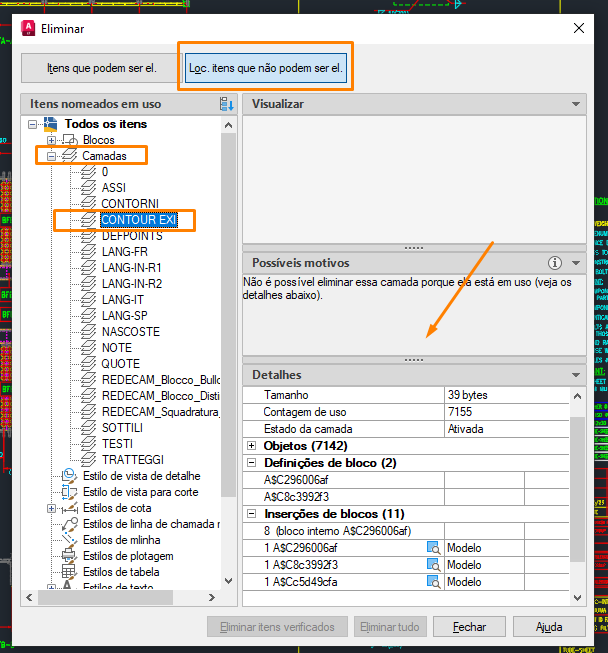Screen dimensions: 608x653
Task: Select the Estilos de tabela icon
Action: (x=69, y=572)
